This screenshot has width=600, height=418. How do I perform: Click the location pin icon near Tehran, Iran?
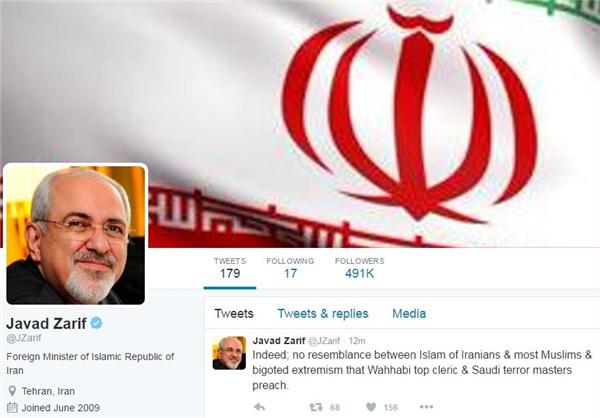coord(12,391)
